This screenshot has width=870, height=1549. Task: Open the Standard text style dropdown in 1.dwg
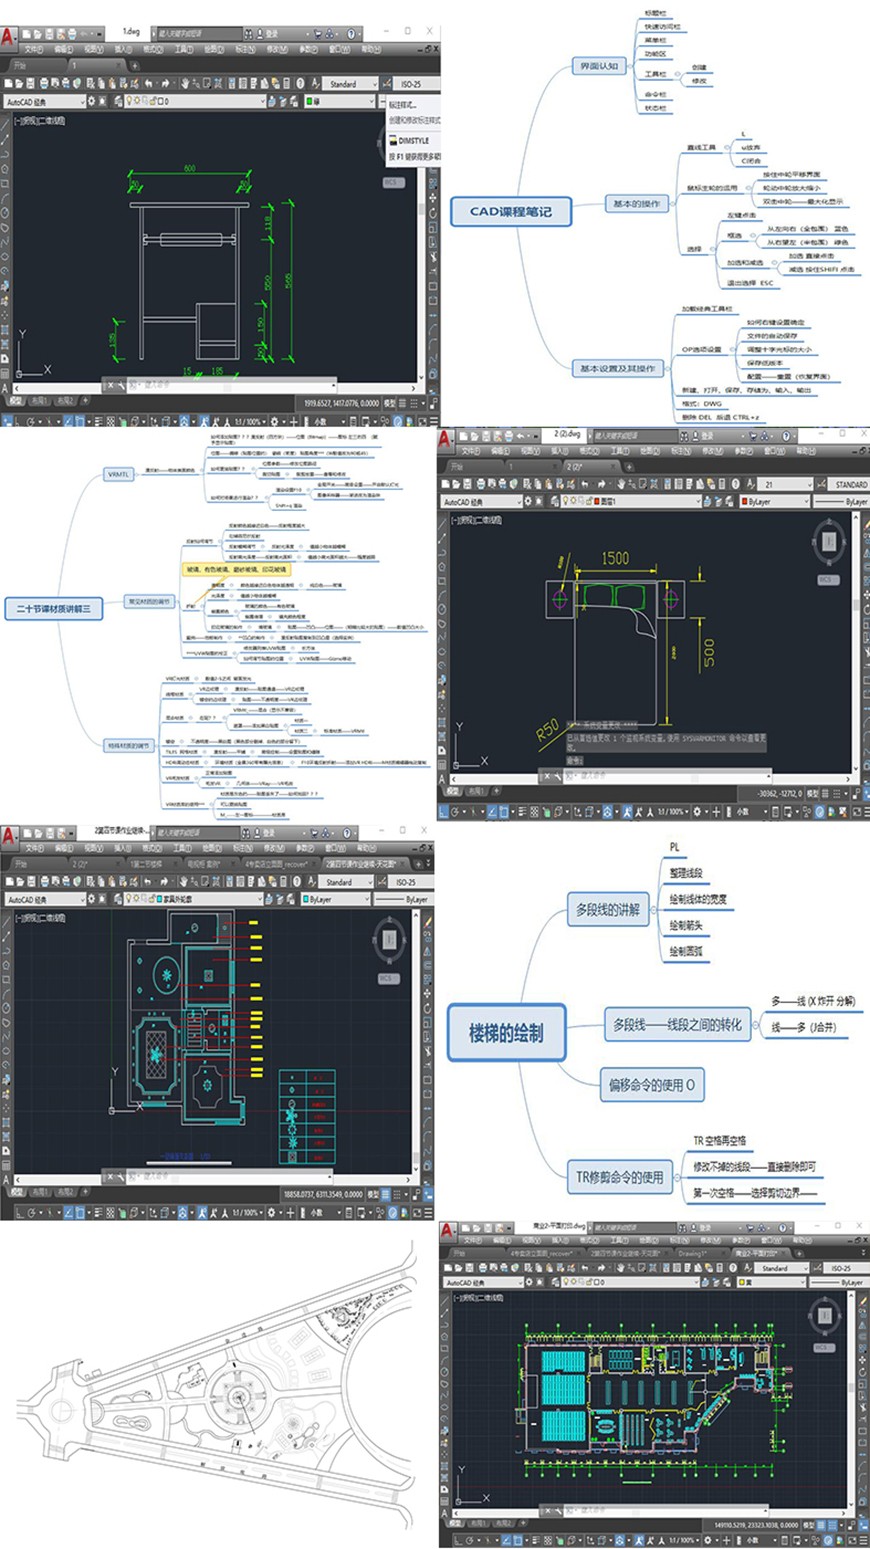pyautogui.click(x=350, y=84)
